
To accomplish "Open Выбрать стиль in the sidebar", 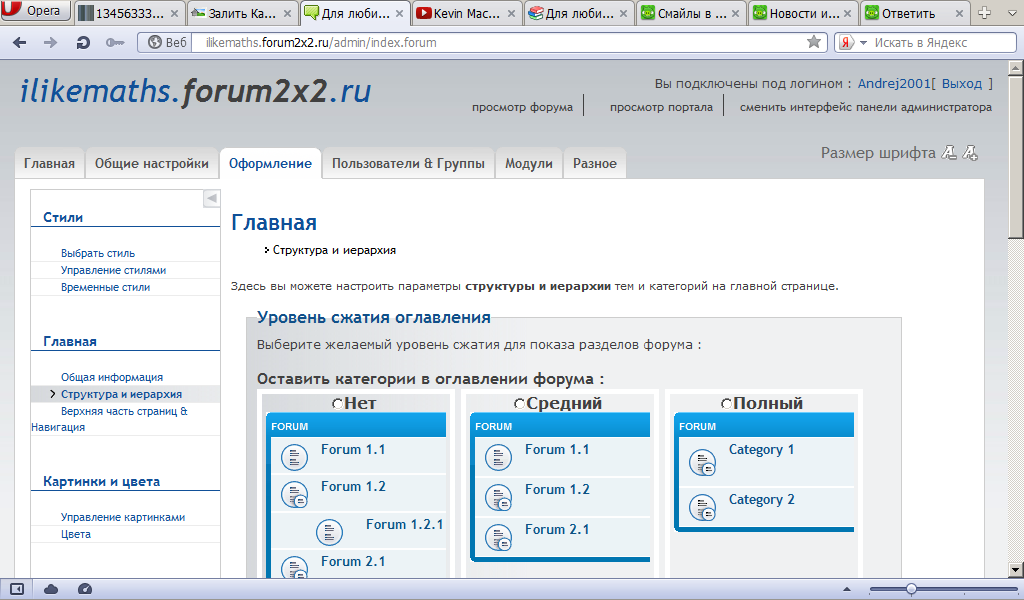I will pos(98,253).
